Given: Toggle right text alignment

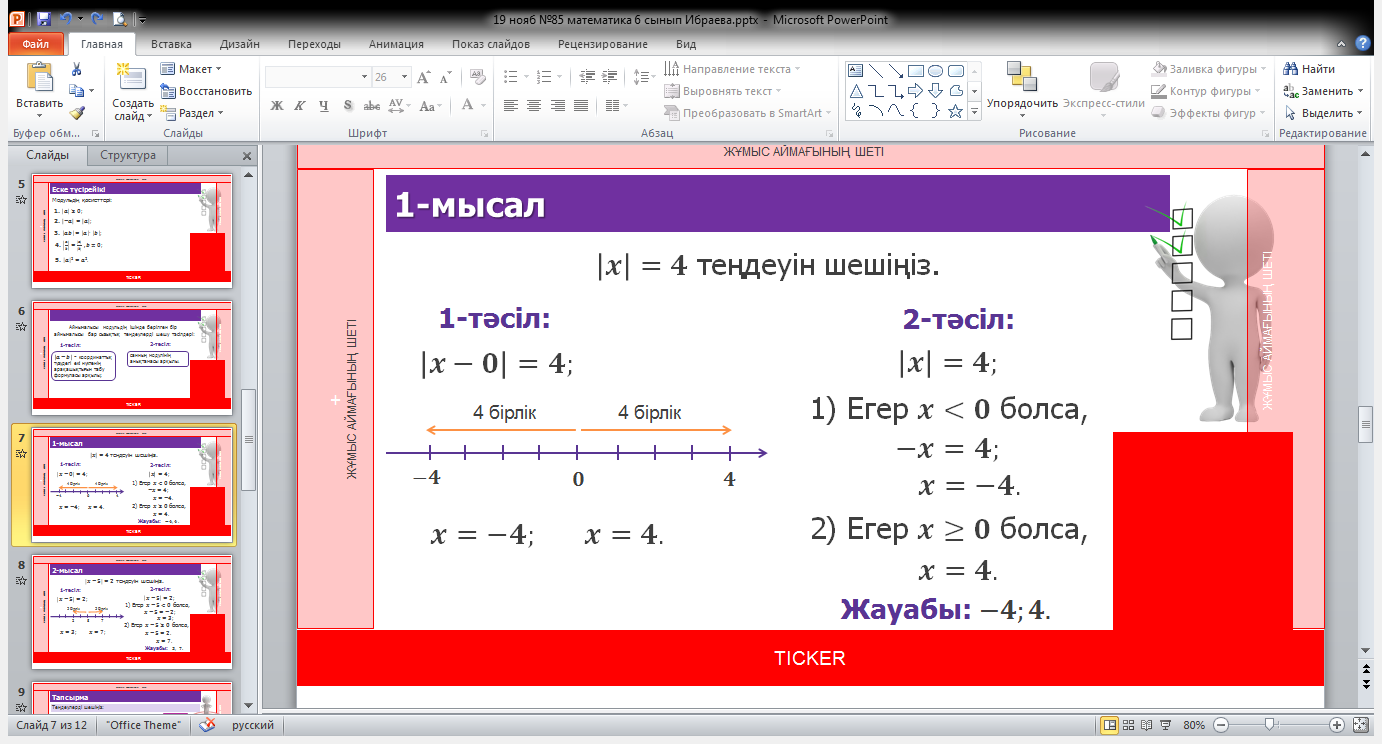Looking at the screenshot, I should point(558,105).
